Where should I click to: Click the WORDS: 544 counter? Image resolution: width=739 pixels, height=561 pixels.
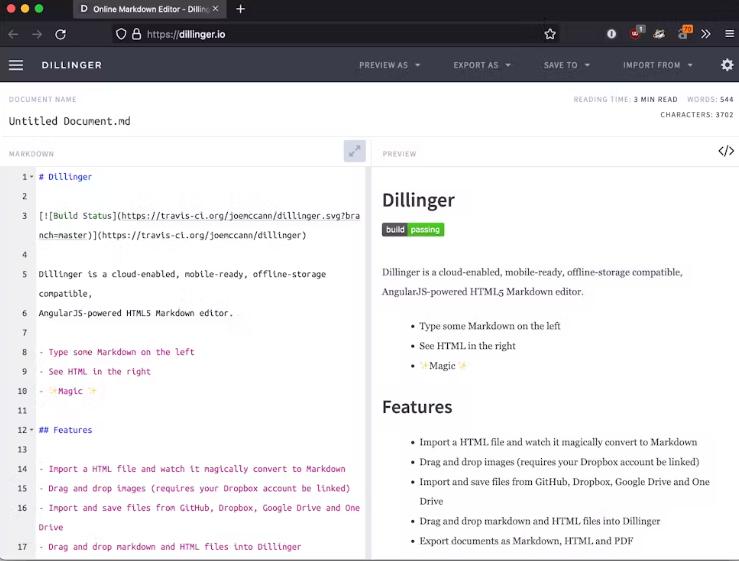pyautogui.click(x=710, y=99)
